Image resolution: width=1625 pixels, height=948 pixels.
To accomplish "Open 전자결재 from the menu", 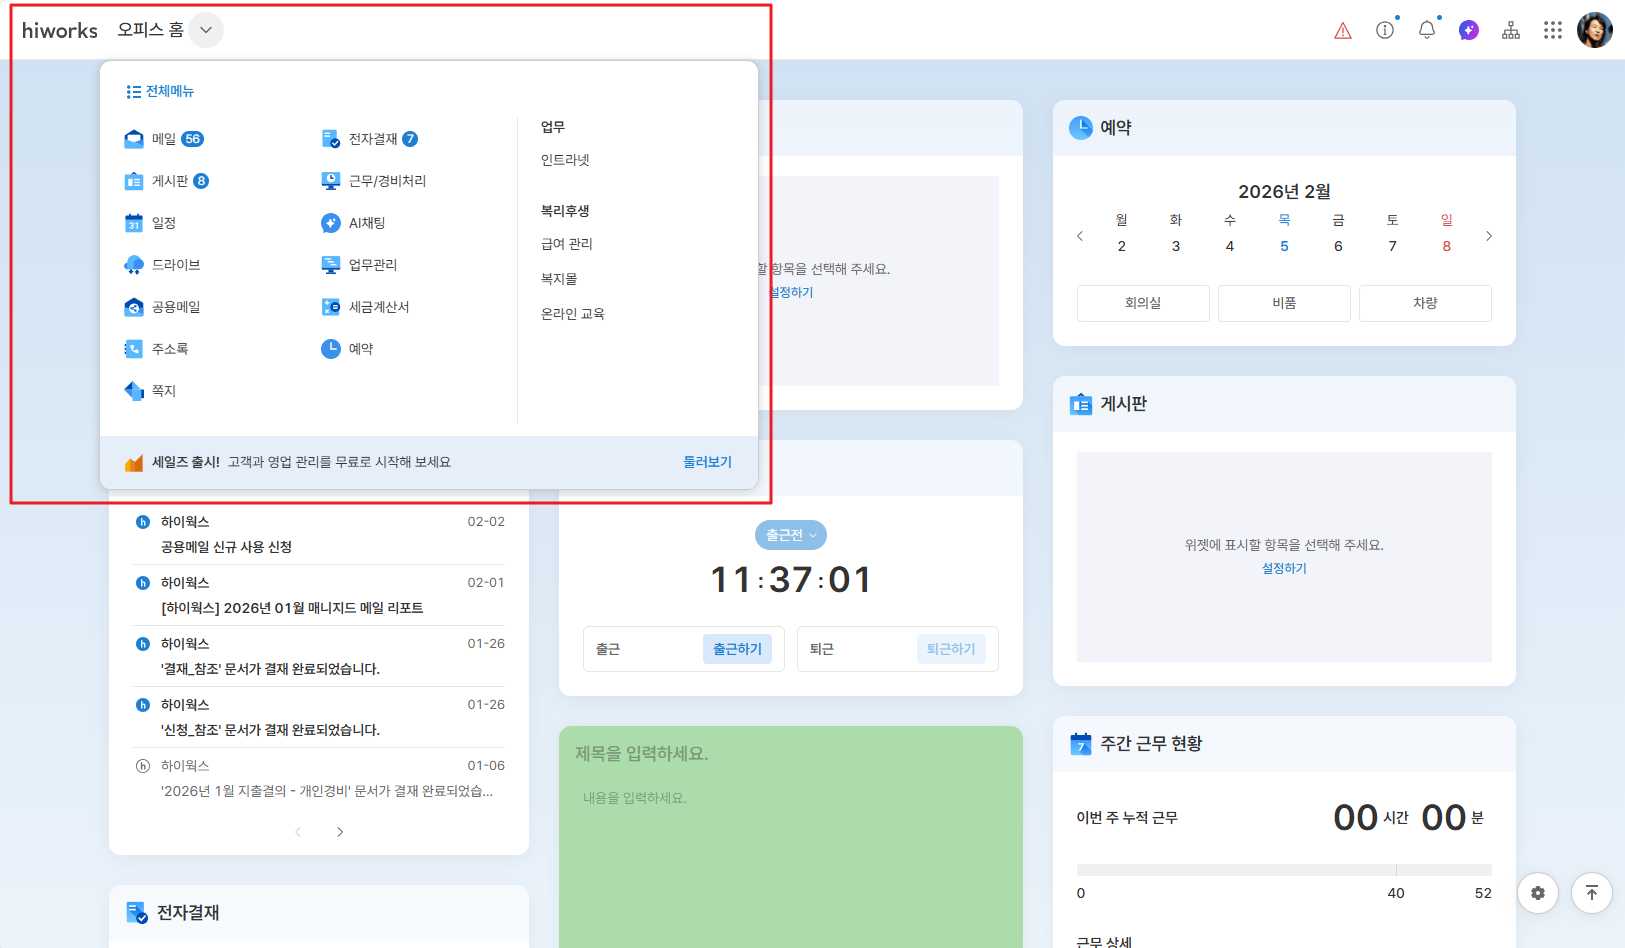I will (372, 139).
